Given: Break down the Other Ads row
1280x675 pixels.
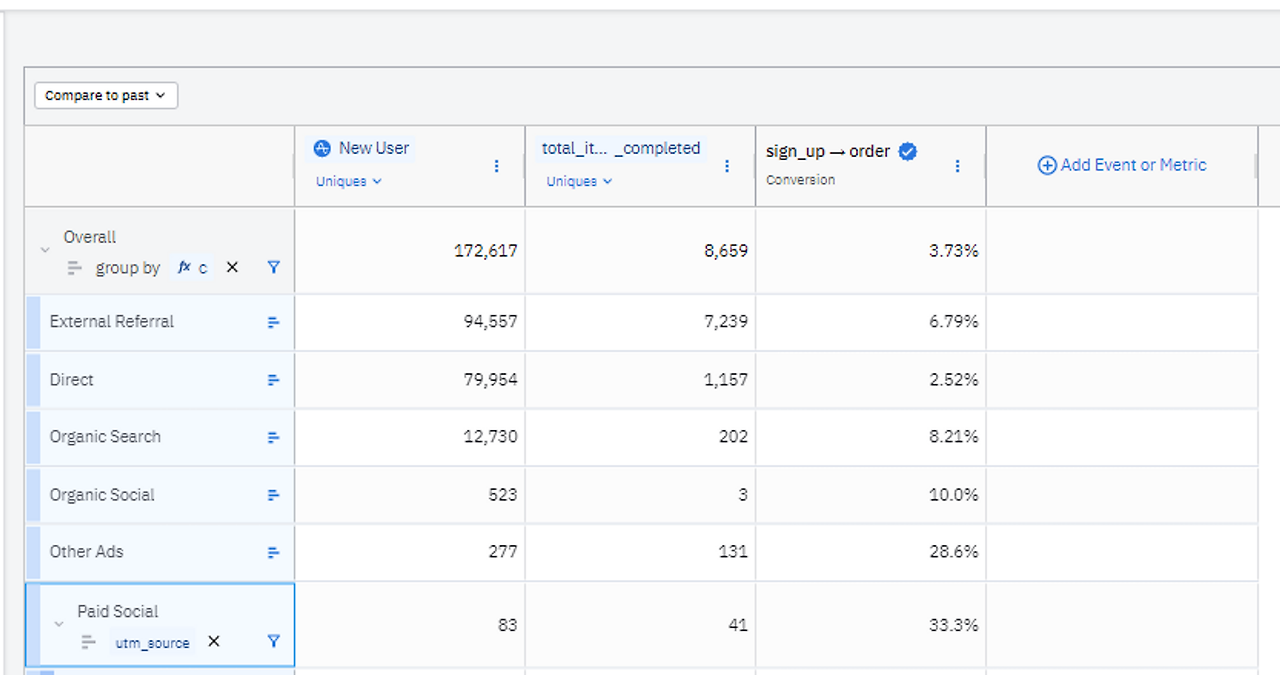Looking at the screenshot, I should [x=274, y=552].
